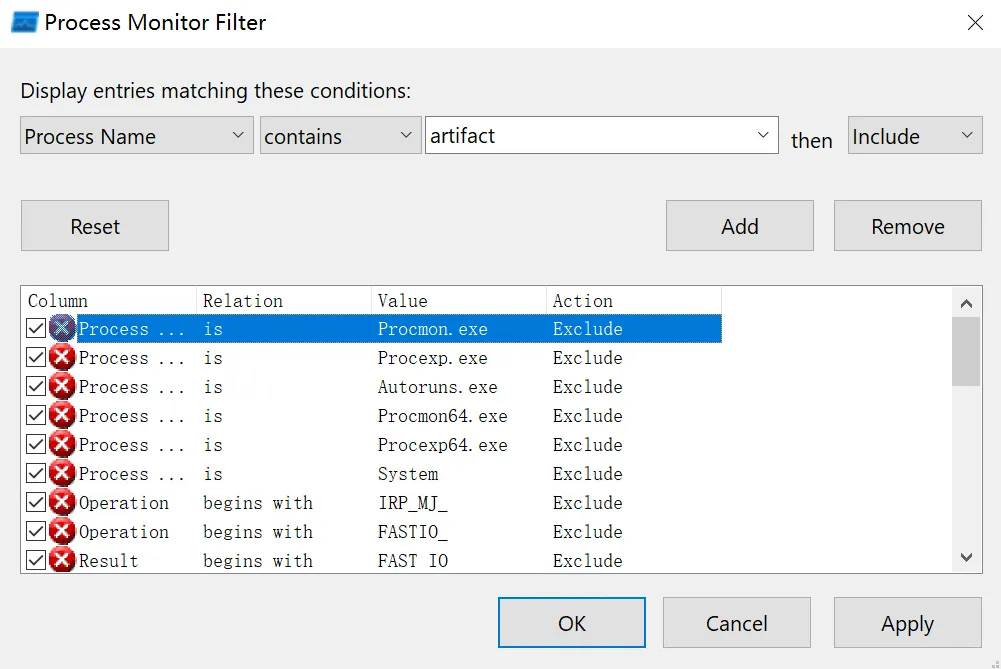1001x669 pixels.
Task: Select the IRP_MJ_ value cell
Action: (412, 502)
